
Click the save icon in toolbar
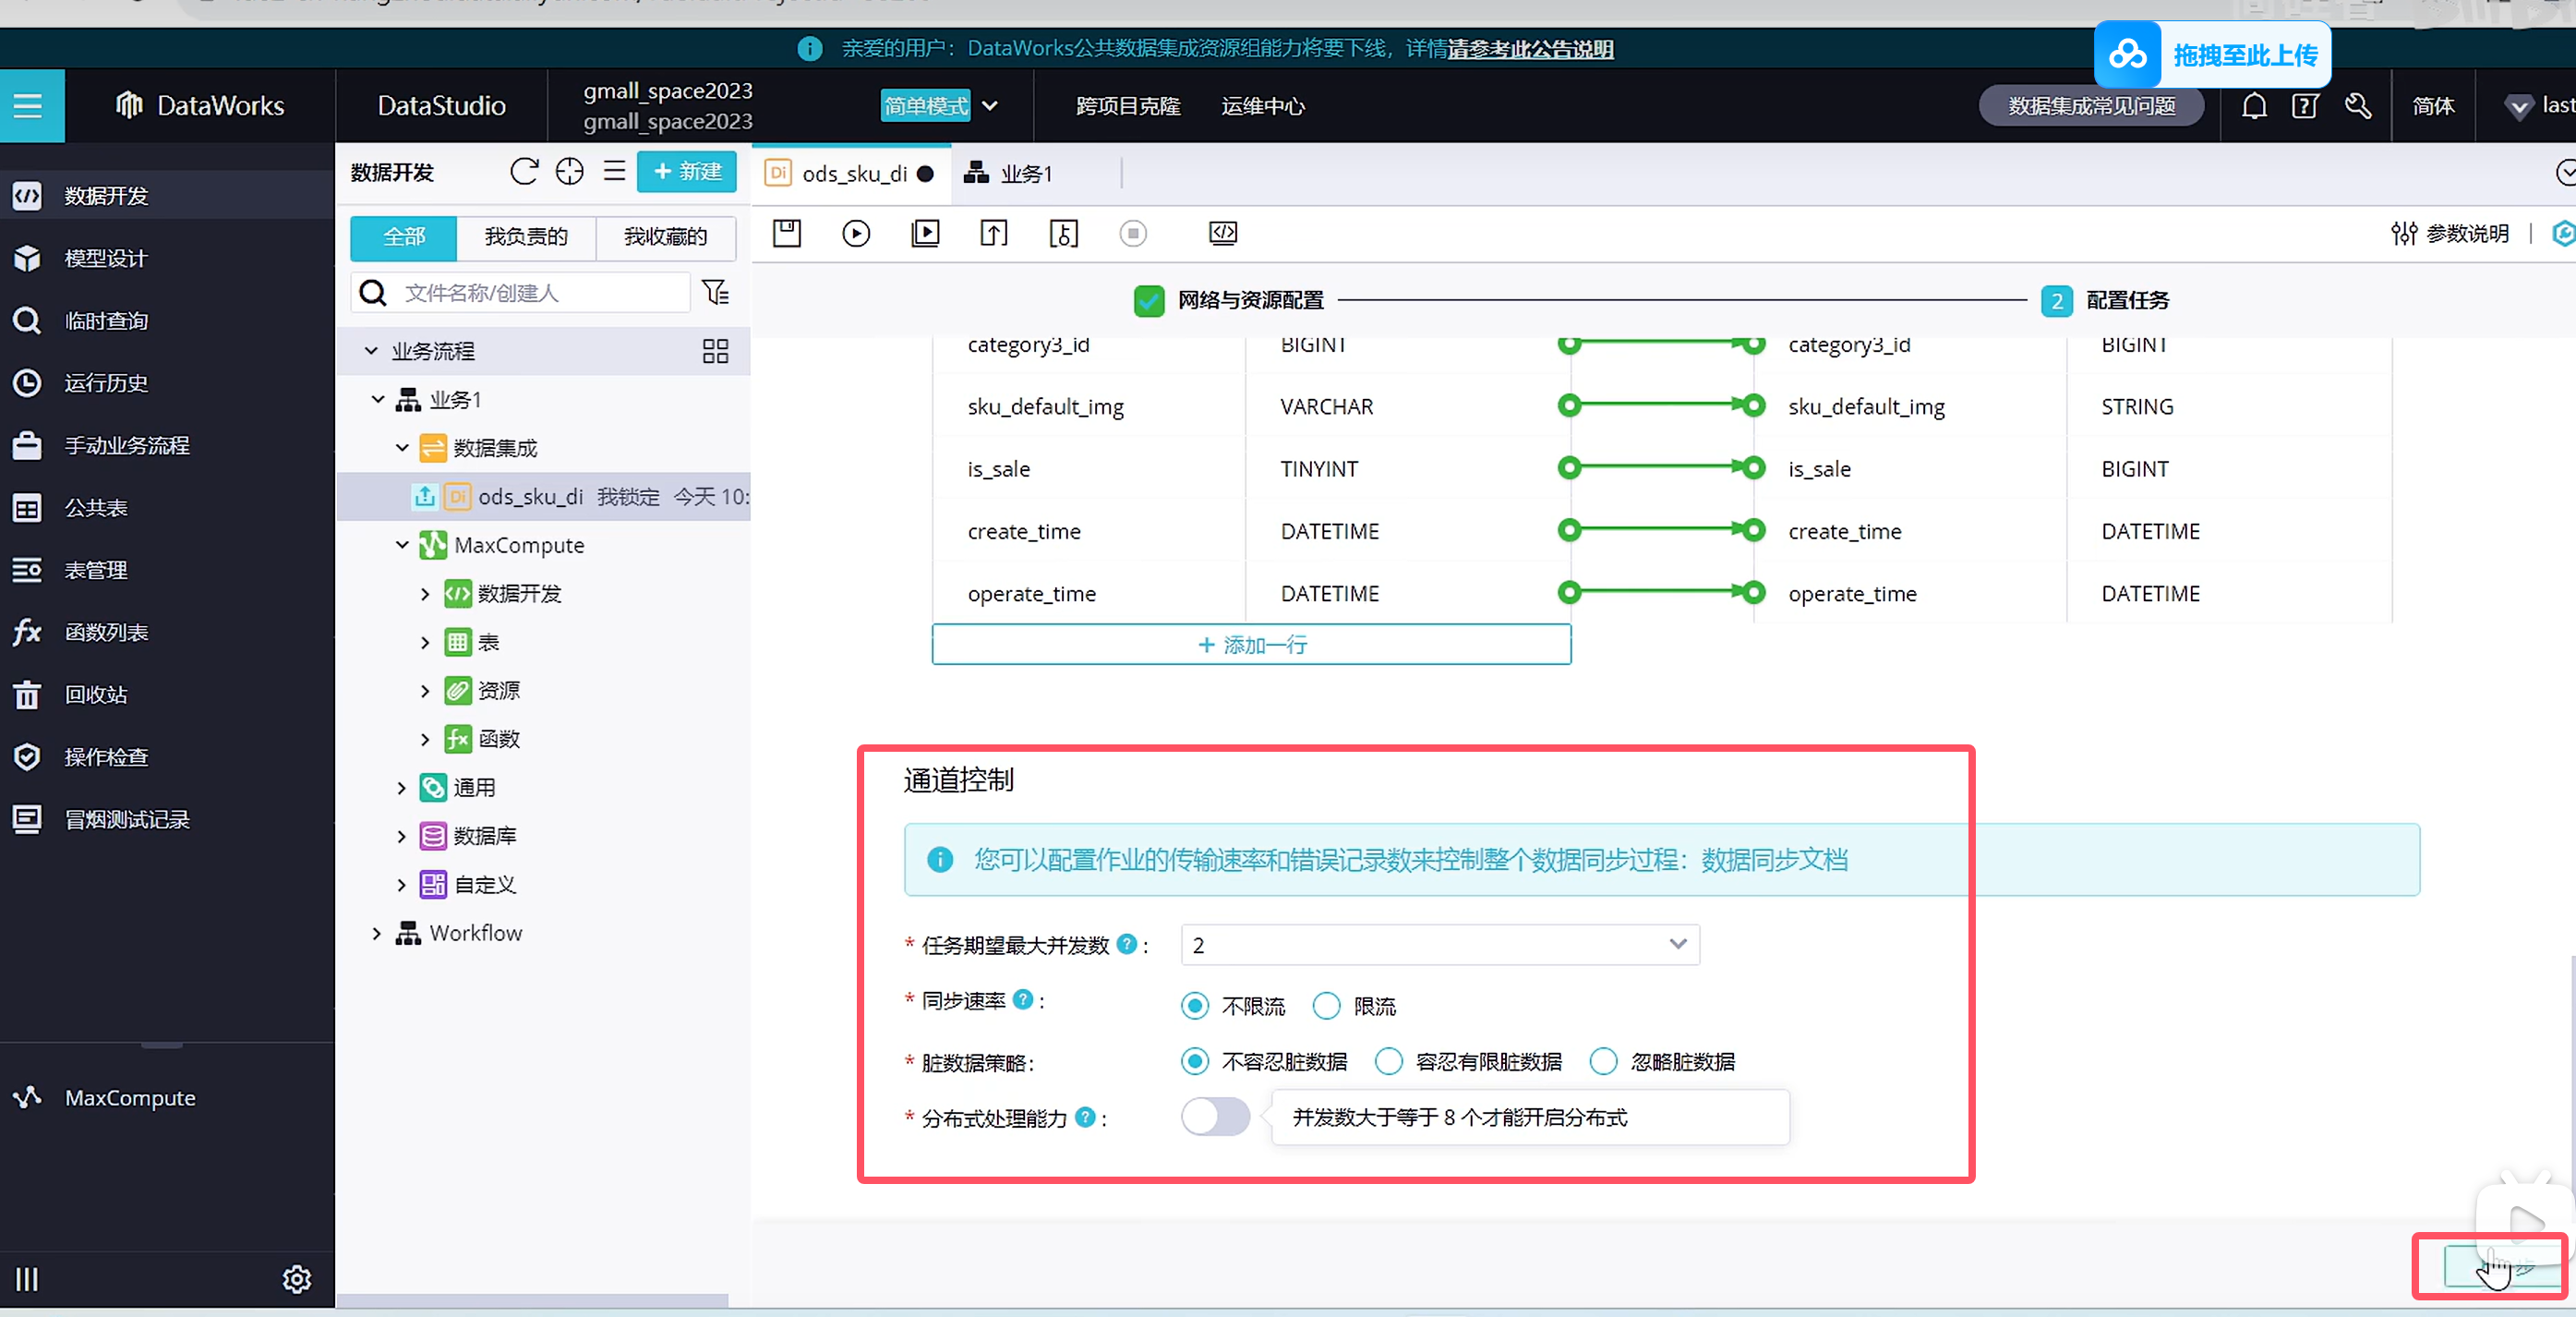(x=787, y=234)
